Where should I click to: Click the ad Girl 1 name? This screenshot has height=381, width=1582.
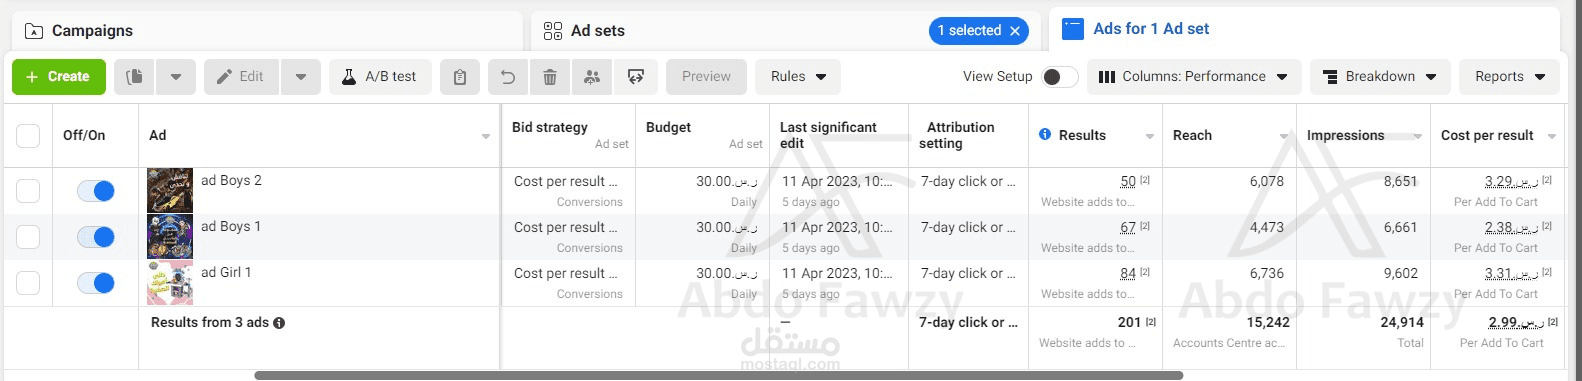coord(226,273)
